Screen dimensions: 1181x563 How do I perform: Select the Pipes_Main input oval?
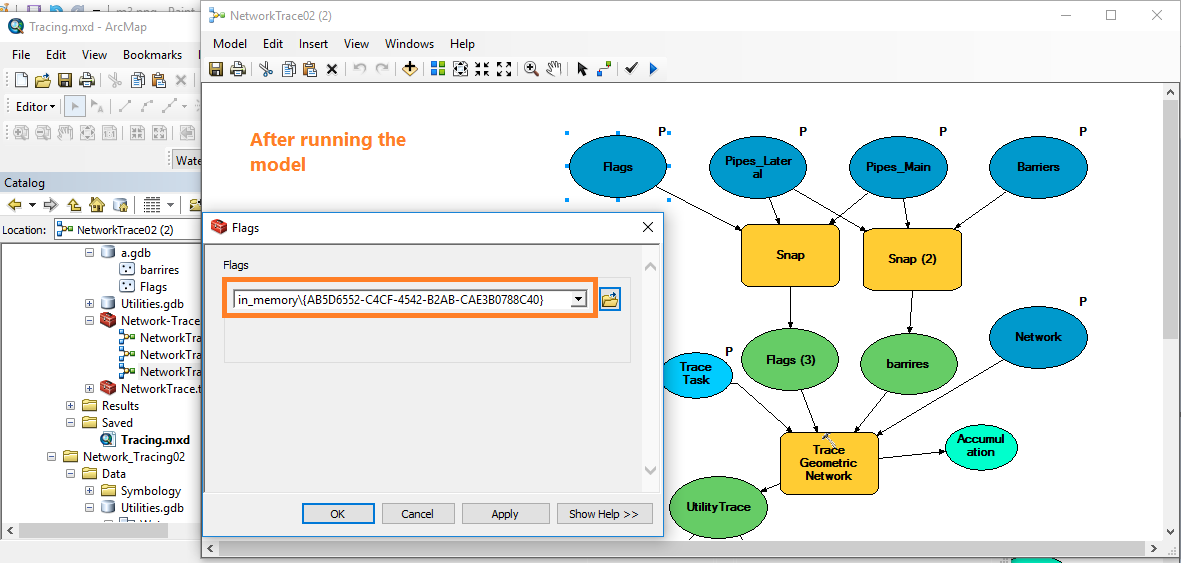(x=898, y=167)
